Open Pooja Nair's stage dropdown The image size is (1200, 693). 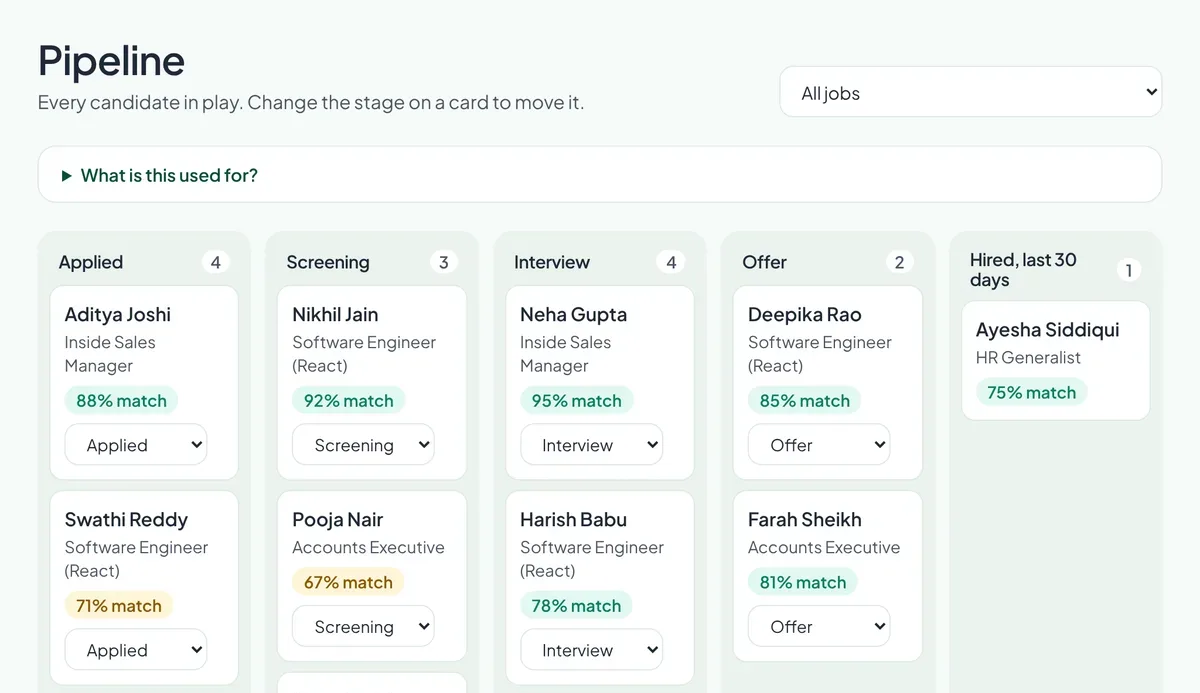[363, 627]
